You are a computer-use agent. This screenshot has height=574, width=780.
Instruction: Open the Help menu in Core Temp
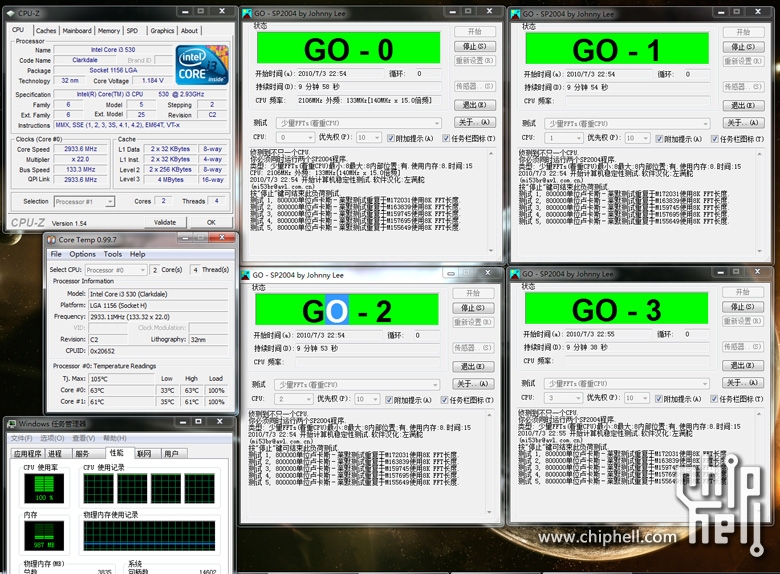coord(138,254)
